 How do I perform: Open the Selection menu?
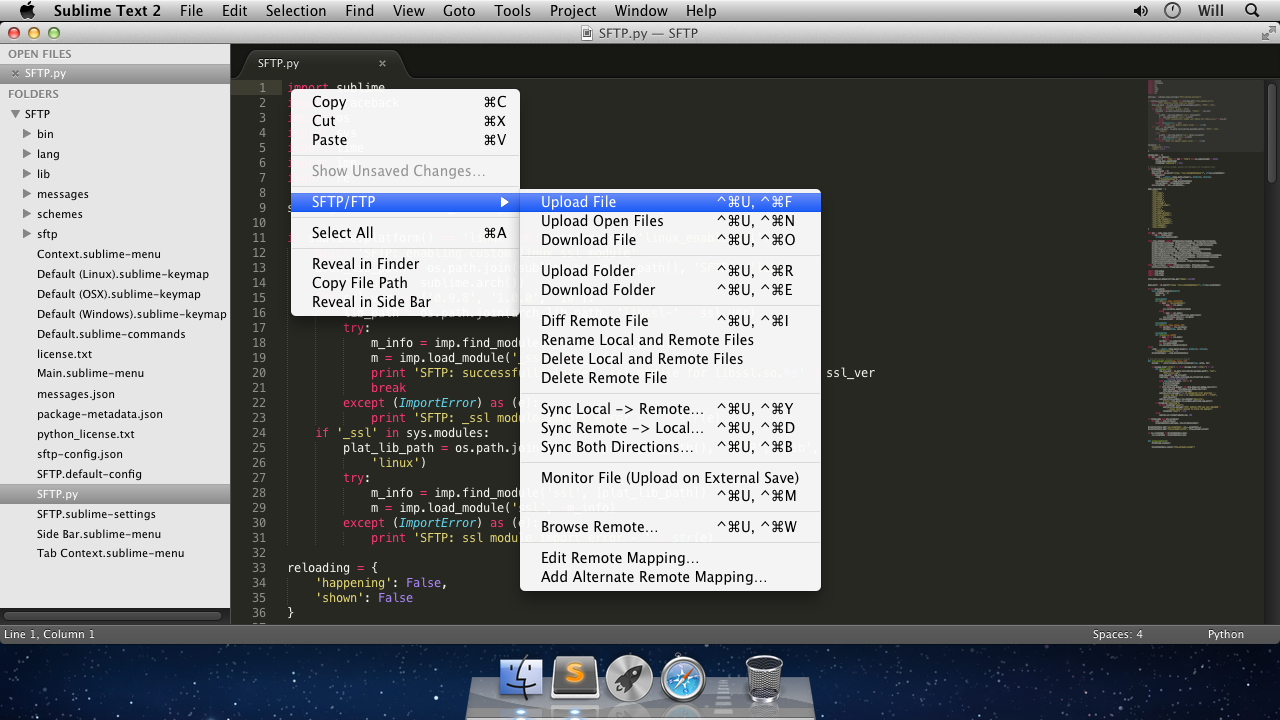(x=296, y=11)
